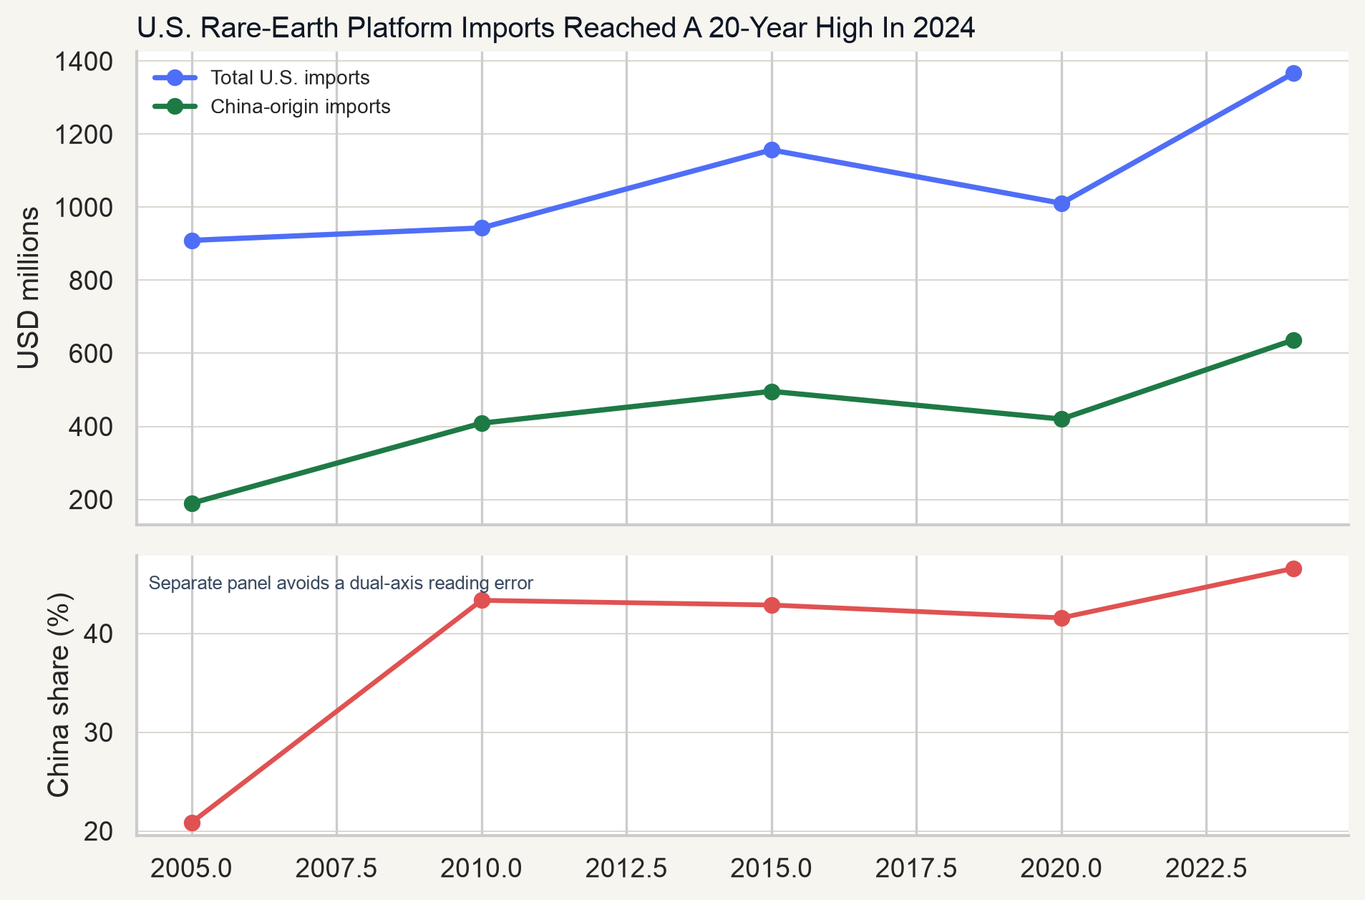Select the 'Total U.S. imports' legend label
Screen dimensions: 1365x900
290,78
